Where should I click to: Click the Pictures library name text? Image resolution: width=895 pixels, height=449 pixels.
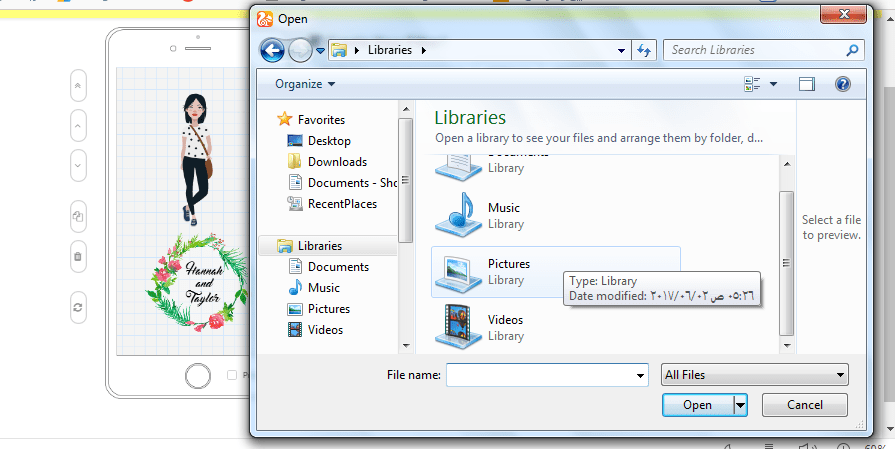509,264
